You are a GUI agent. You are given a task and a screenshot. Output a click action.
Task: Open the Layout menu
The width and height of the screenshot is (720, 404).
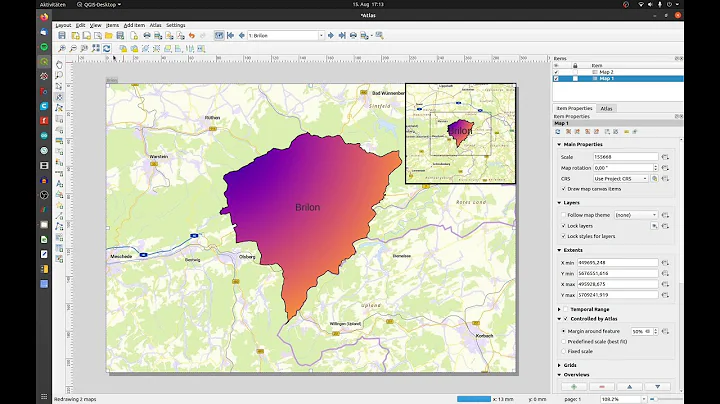[x=63, y=25]
